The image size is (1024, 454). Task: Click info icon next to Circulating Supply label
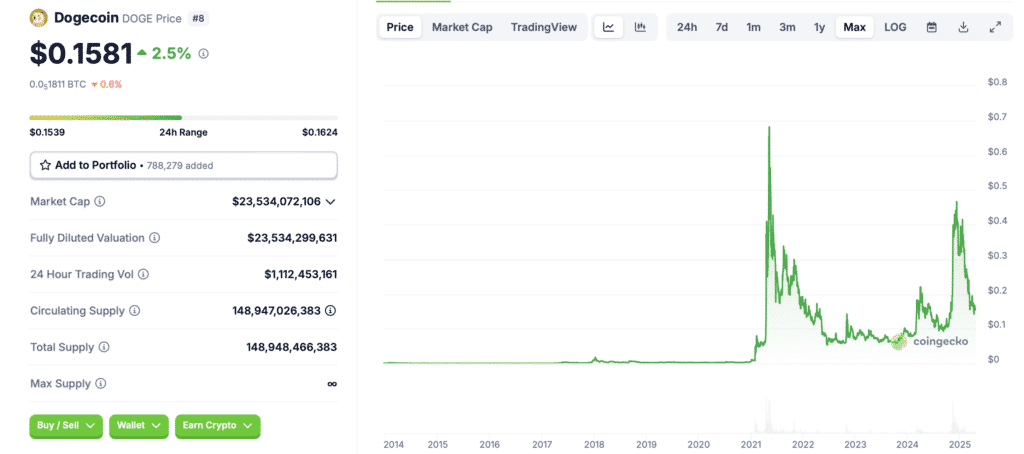(134, 311)
